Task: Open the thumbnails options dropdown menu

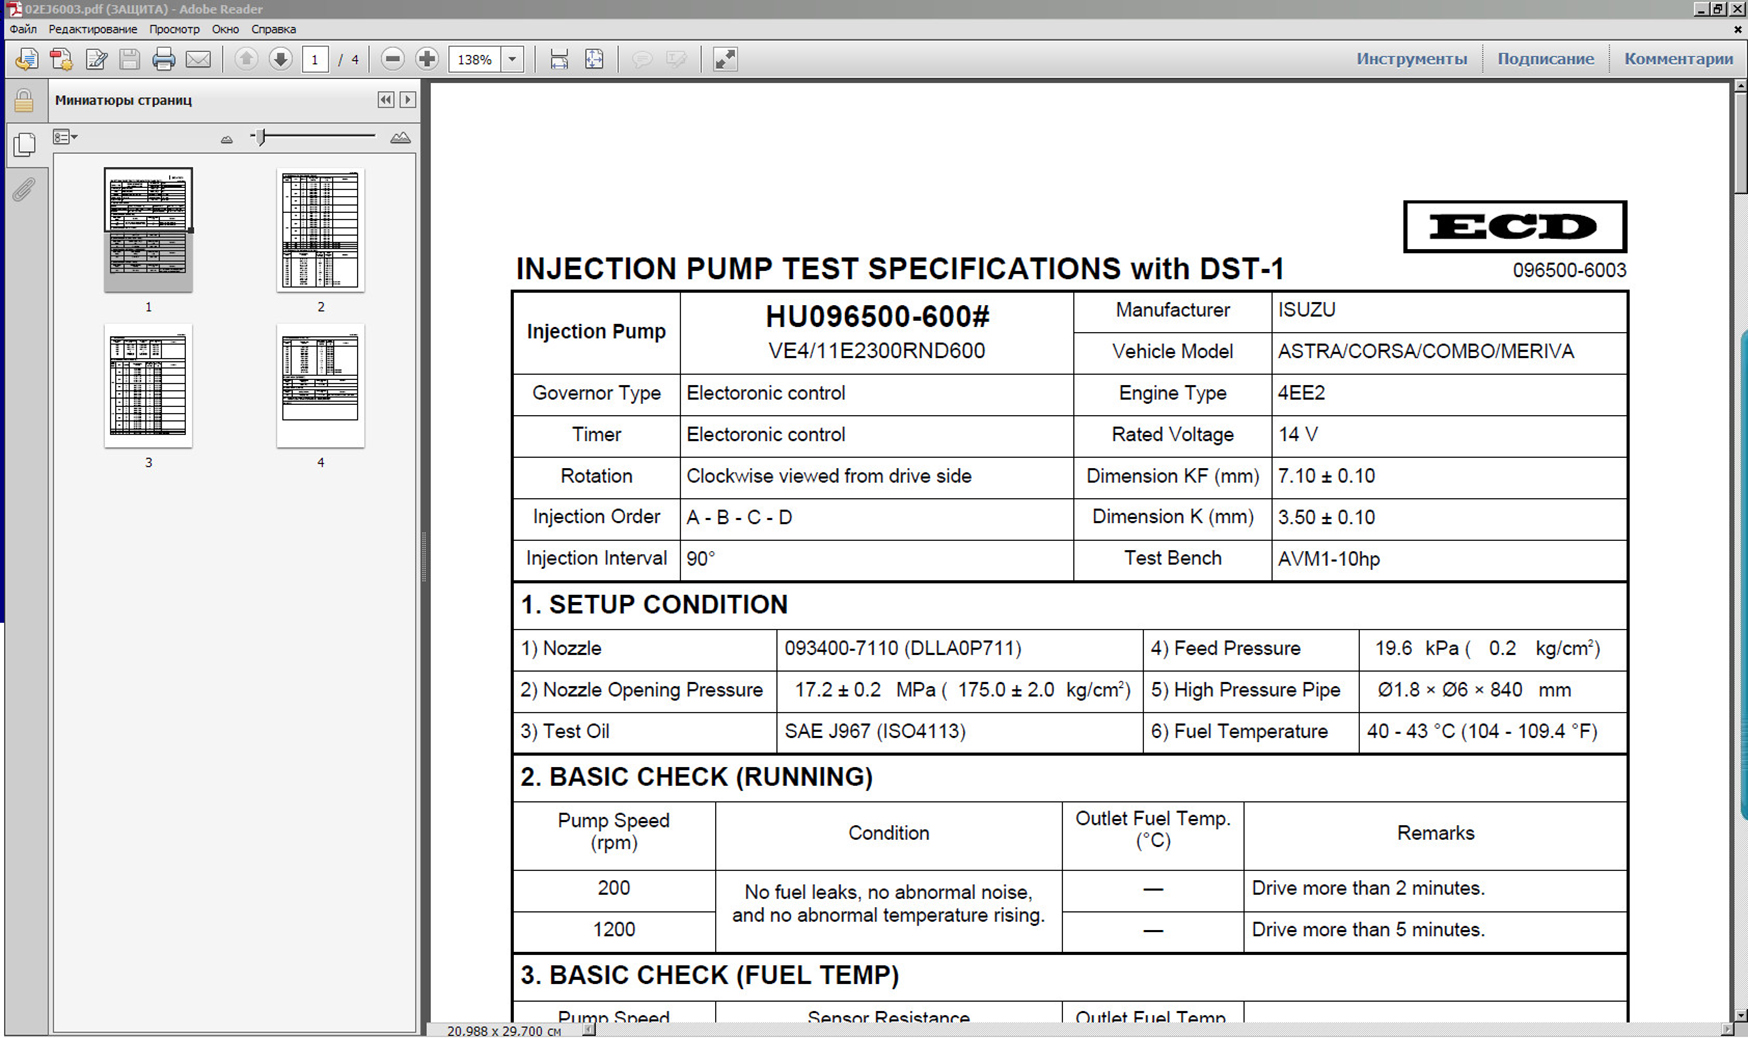Action: tap(65, 137)
